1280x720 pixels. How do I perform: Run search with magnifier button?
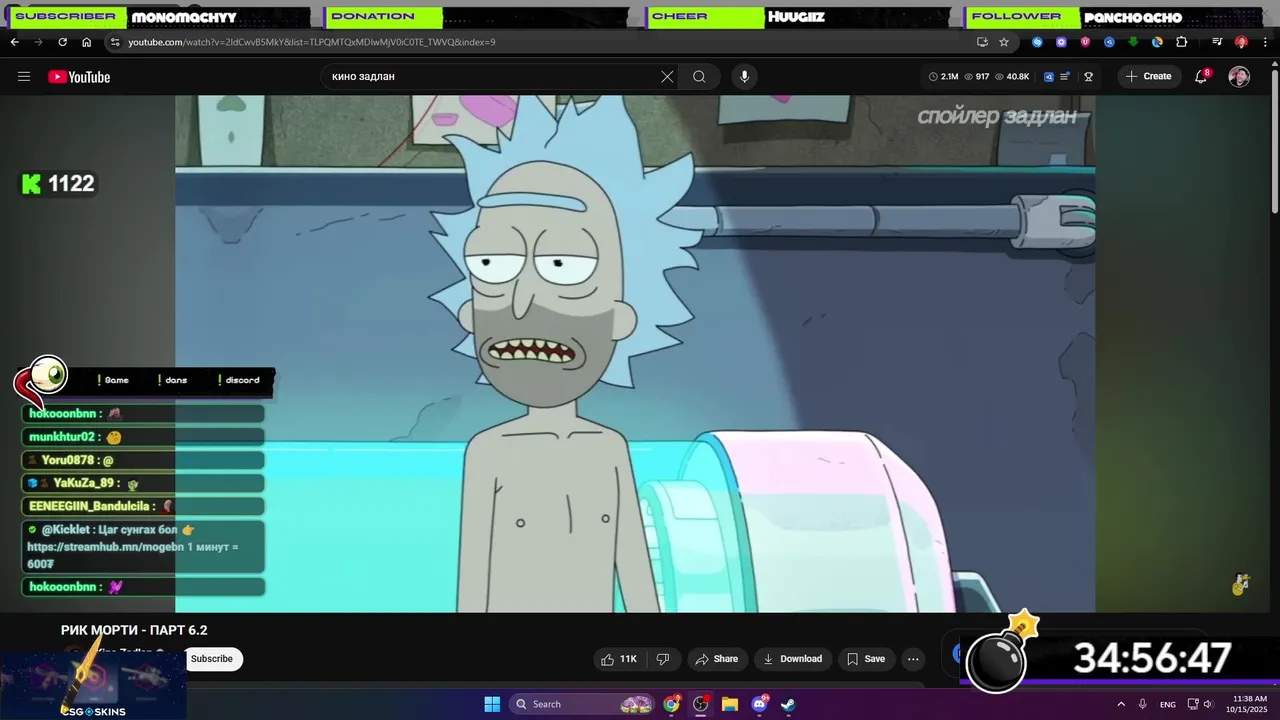coord(699,77)
